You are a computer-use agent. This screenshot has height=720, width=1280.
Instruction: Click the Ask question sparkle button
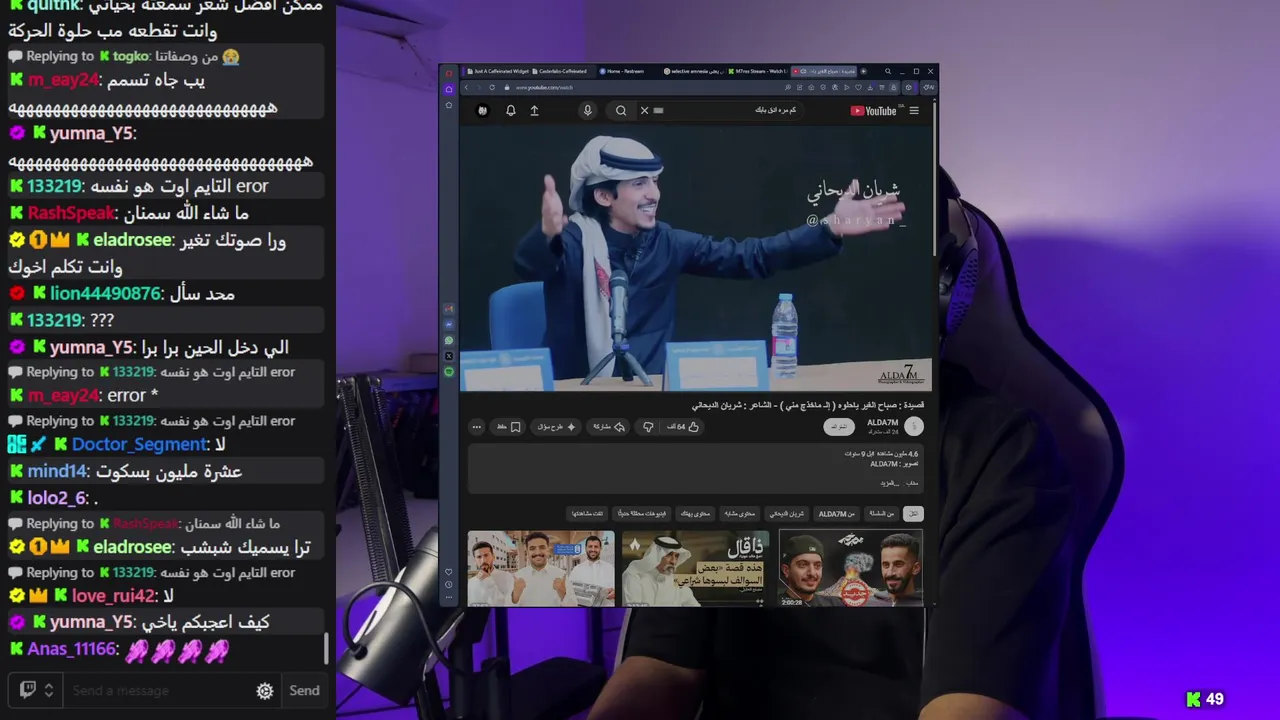(x=556, y=427)
